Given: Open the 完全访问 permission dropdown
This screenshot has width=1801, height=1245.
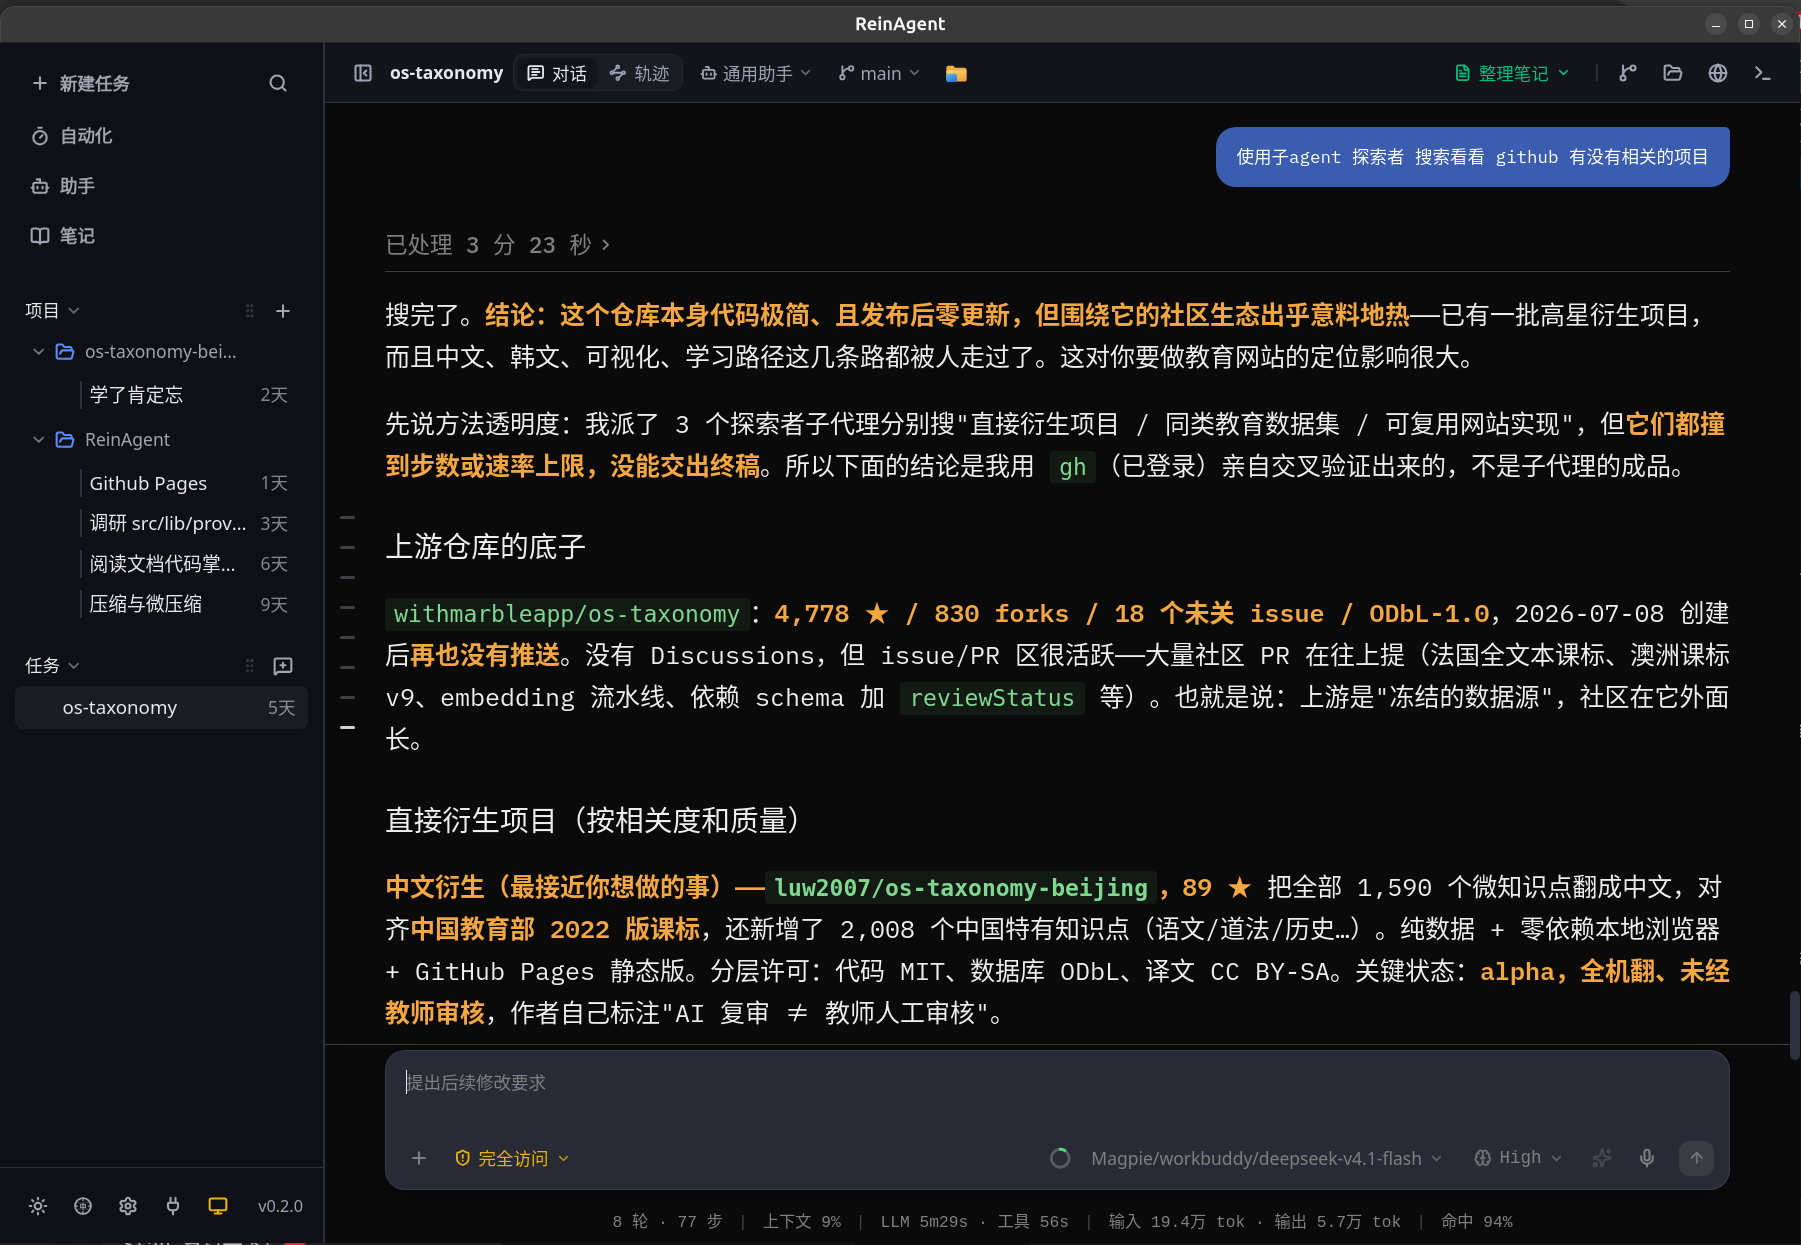Looking at the screenshot, I should (512, 1158).
